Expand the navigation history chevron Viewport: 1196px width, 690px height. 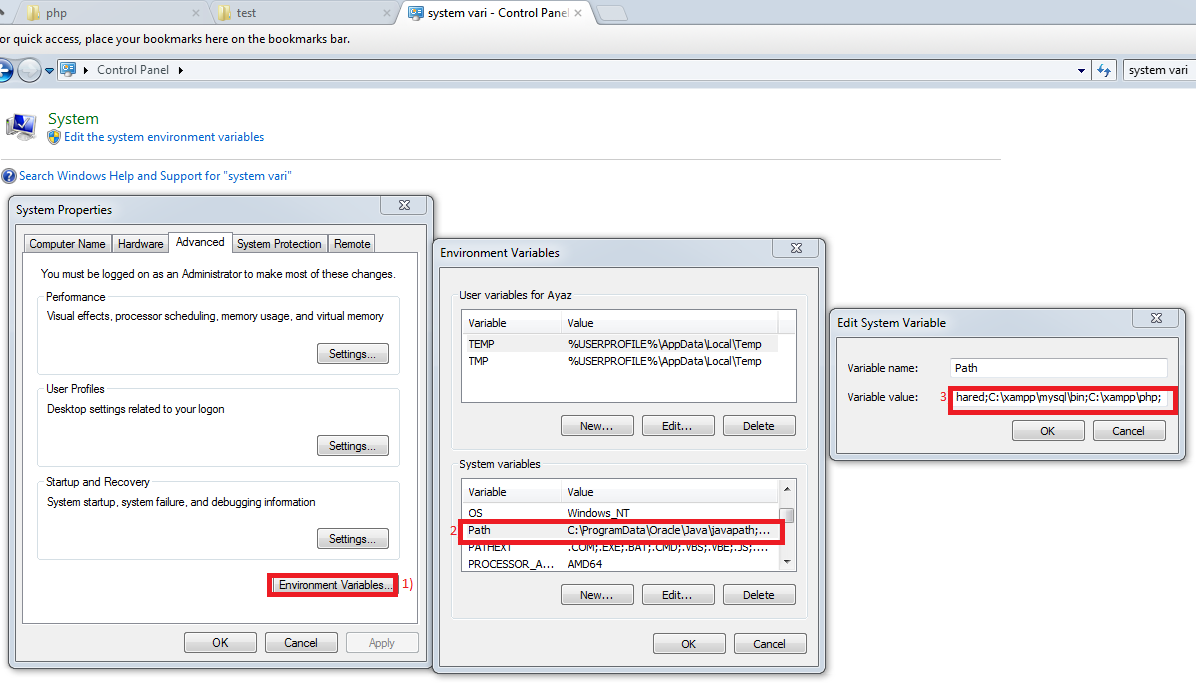pos(48,70)
